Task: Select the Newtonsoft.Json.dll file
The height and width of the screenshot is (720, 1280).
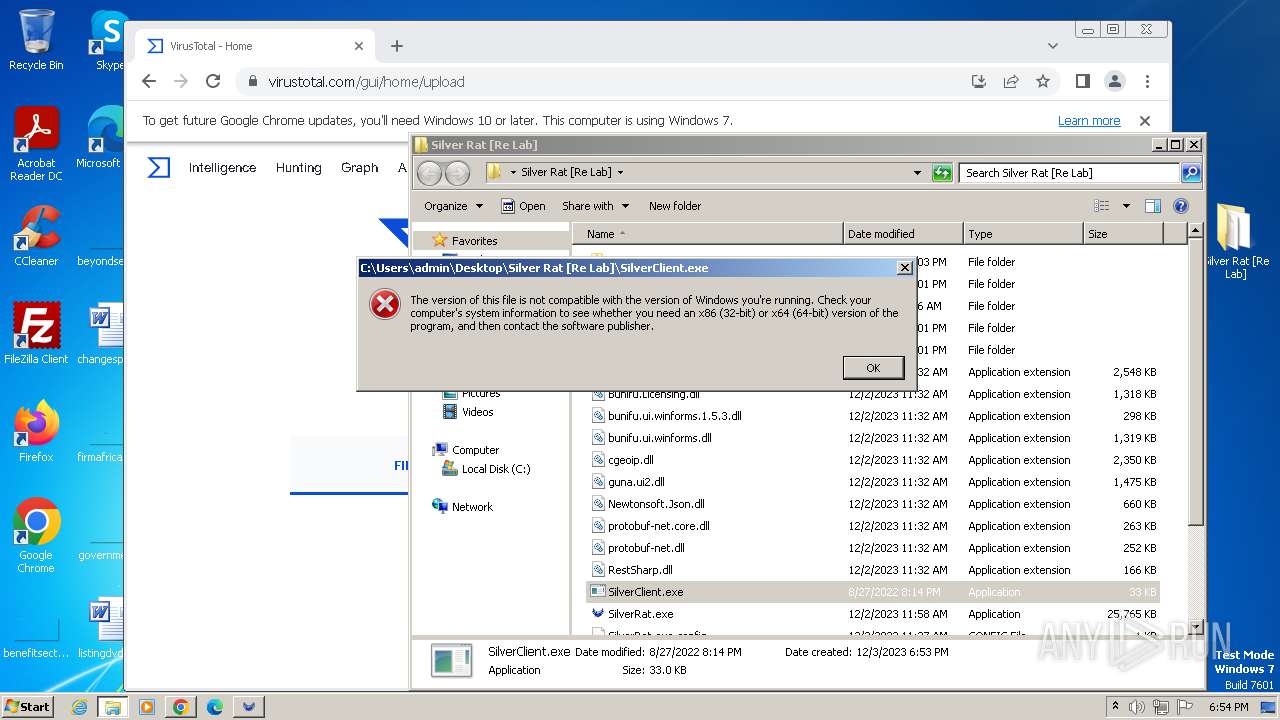Action: [x=656, y=504]
